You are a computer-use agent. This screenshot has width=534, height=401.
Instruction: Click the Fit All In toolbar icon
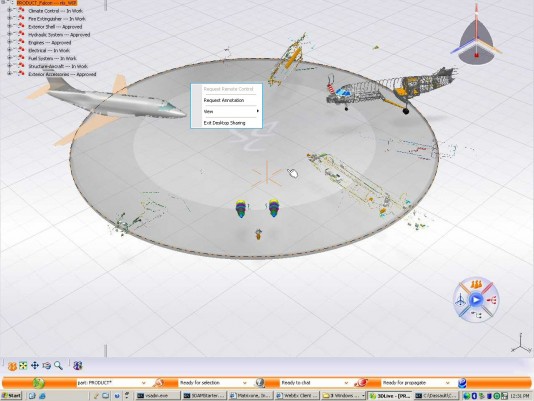23,366
